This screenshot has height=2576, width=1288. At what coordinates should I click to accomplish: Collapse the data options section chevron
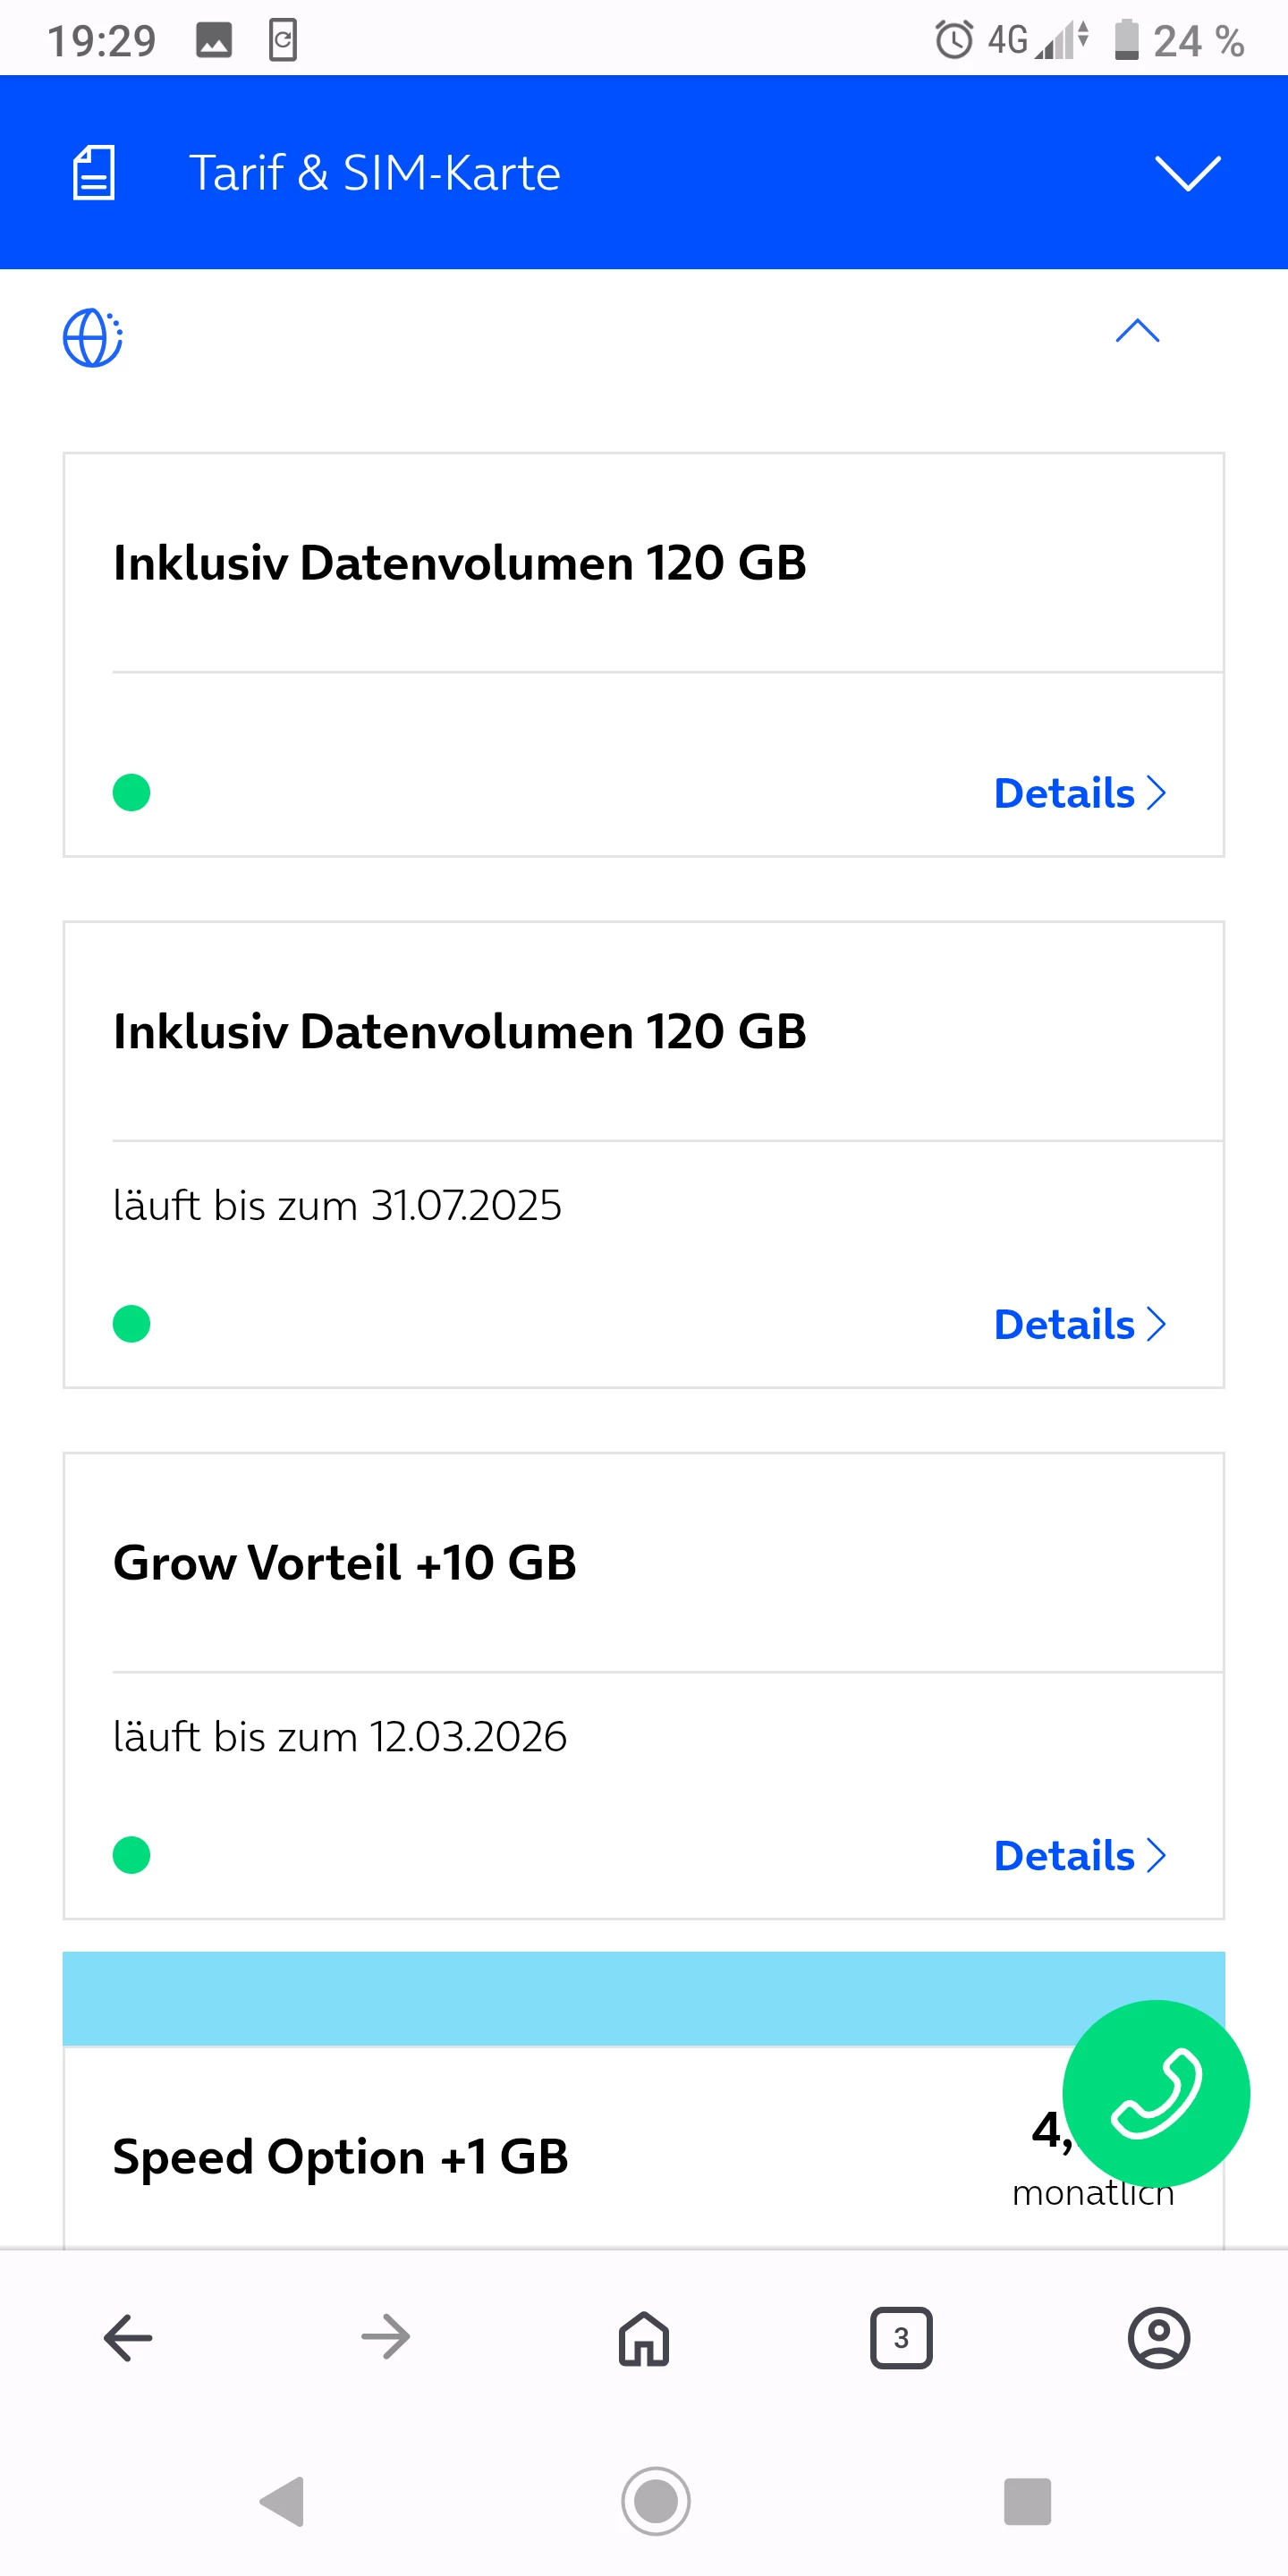click(1137, 331)
